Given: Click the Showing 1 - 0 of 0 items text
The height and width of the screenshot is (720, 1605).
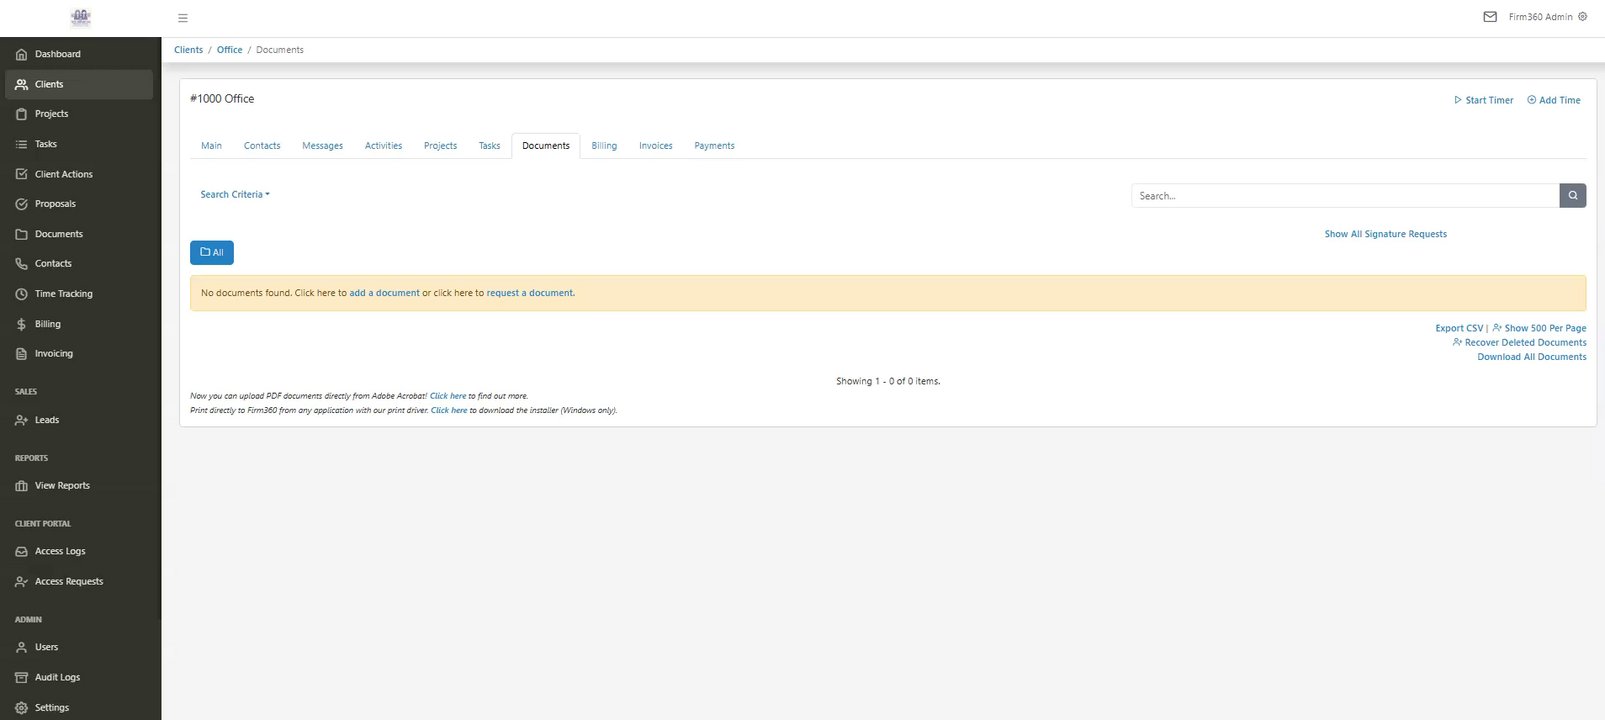Looking at the screenshot, I should pos(888,381).
